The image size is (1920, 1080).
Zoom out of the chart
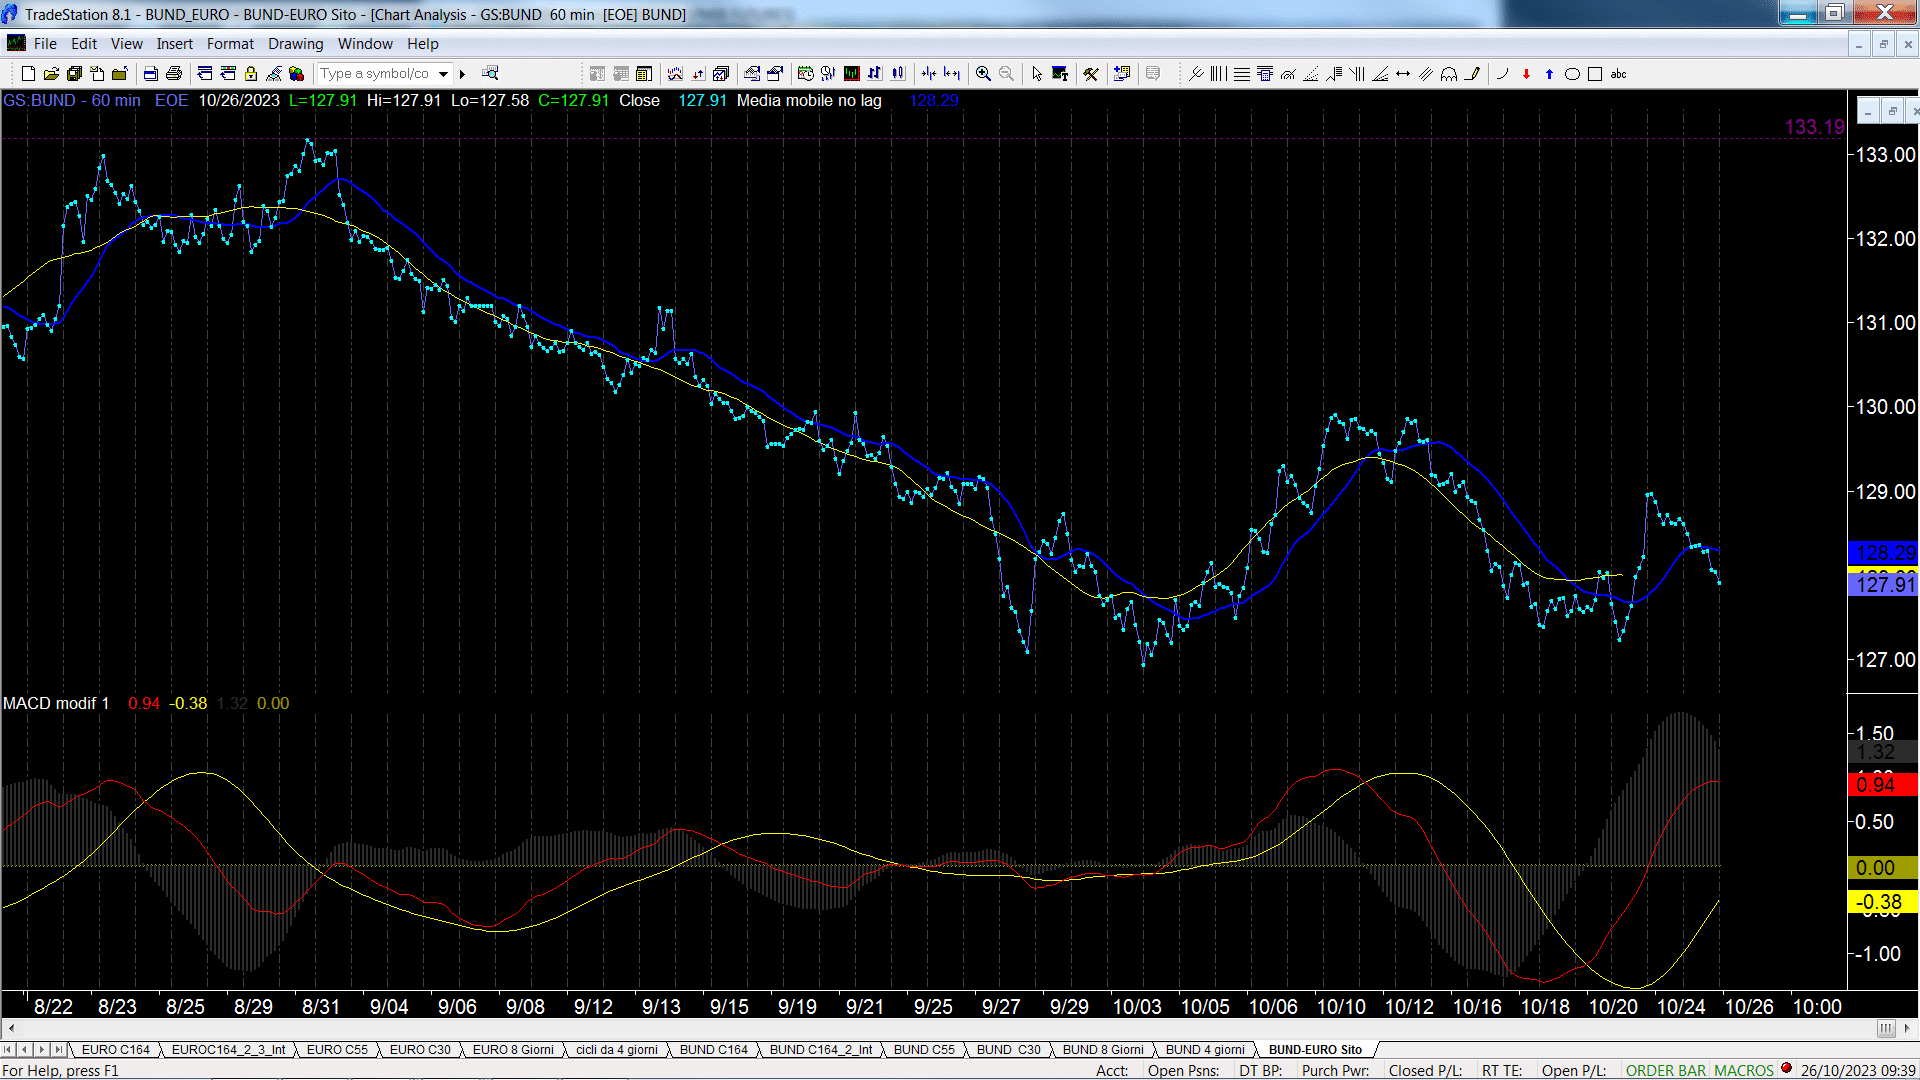click(x=1007, y=74)
